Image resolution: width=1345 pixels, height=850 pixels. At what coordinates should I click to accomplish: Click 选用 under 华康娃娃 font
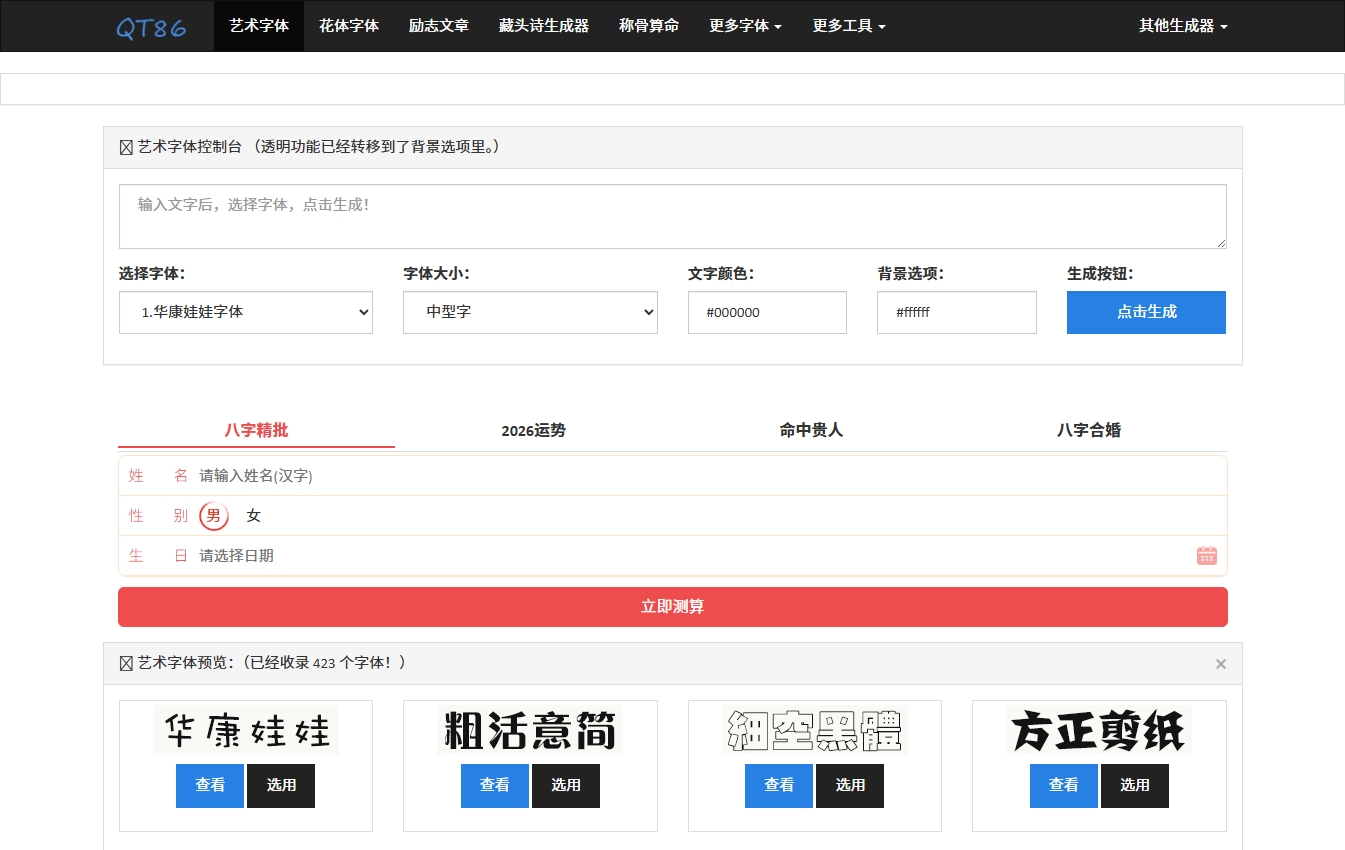pos(281,786)
